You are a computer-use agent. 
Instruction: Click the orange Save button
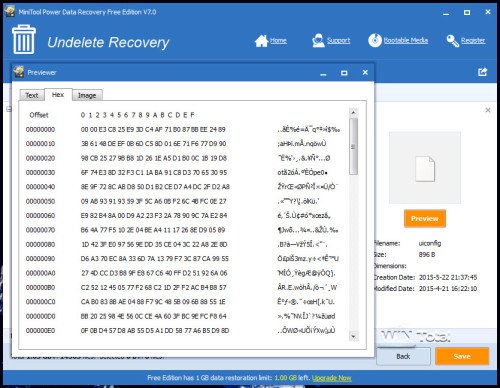(x=462, y=356)
